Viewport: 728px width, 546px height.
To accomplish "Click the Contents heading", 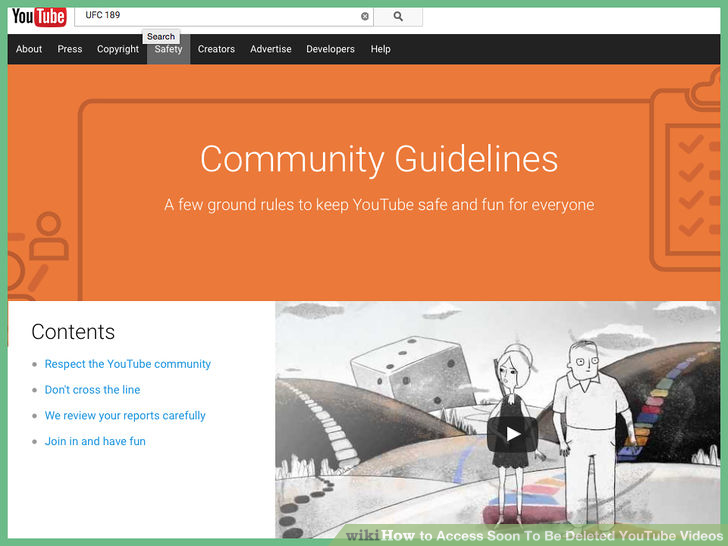I will tap(73, 332).
